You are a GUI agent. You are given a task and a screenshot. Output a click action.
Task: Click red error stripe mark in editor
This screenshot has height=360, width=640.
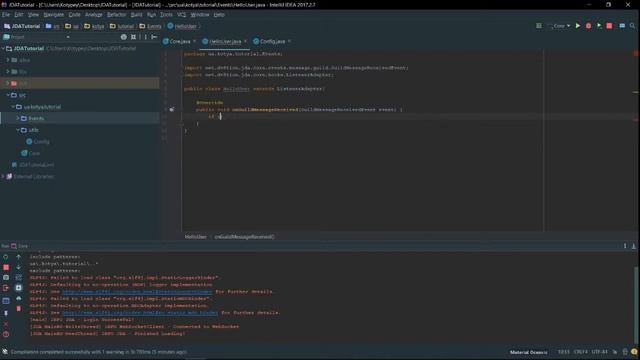point(636,120)
